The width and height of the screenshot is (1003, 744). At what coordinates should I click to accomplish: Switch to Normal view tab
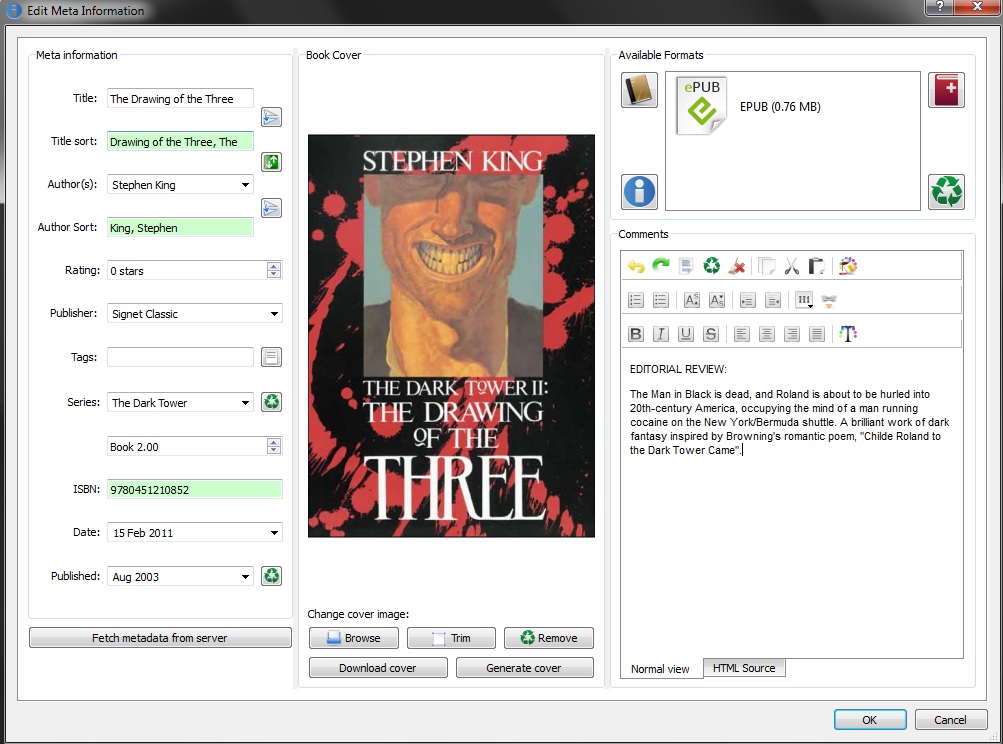(660, 669)
